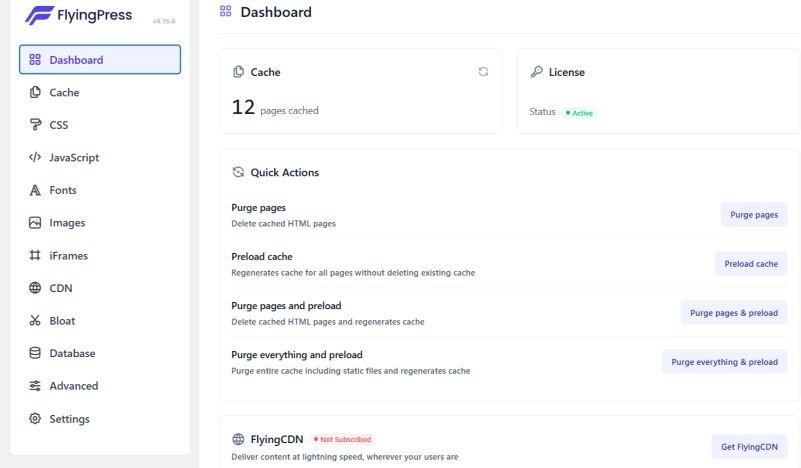Click the 'Preload cache' heading text
This screenshot has width=801, height=468.
click(262, 256)
